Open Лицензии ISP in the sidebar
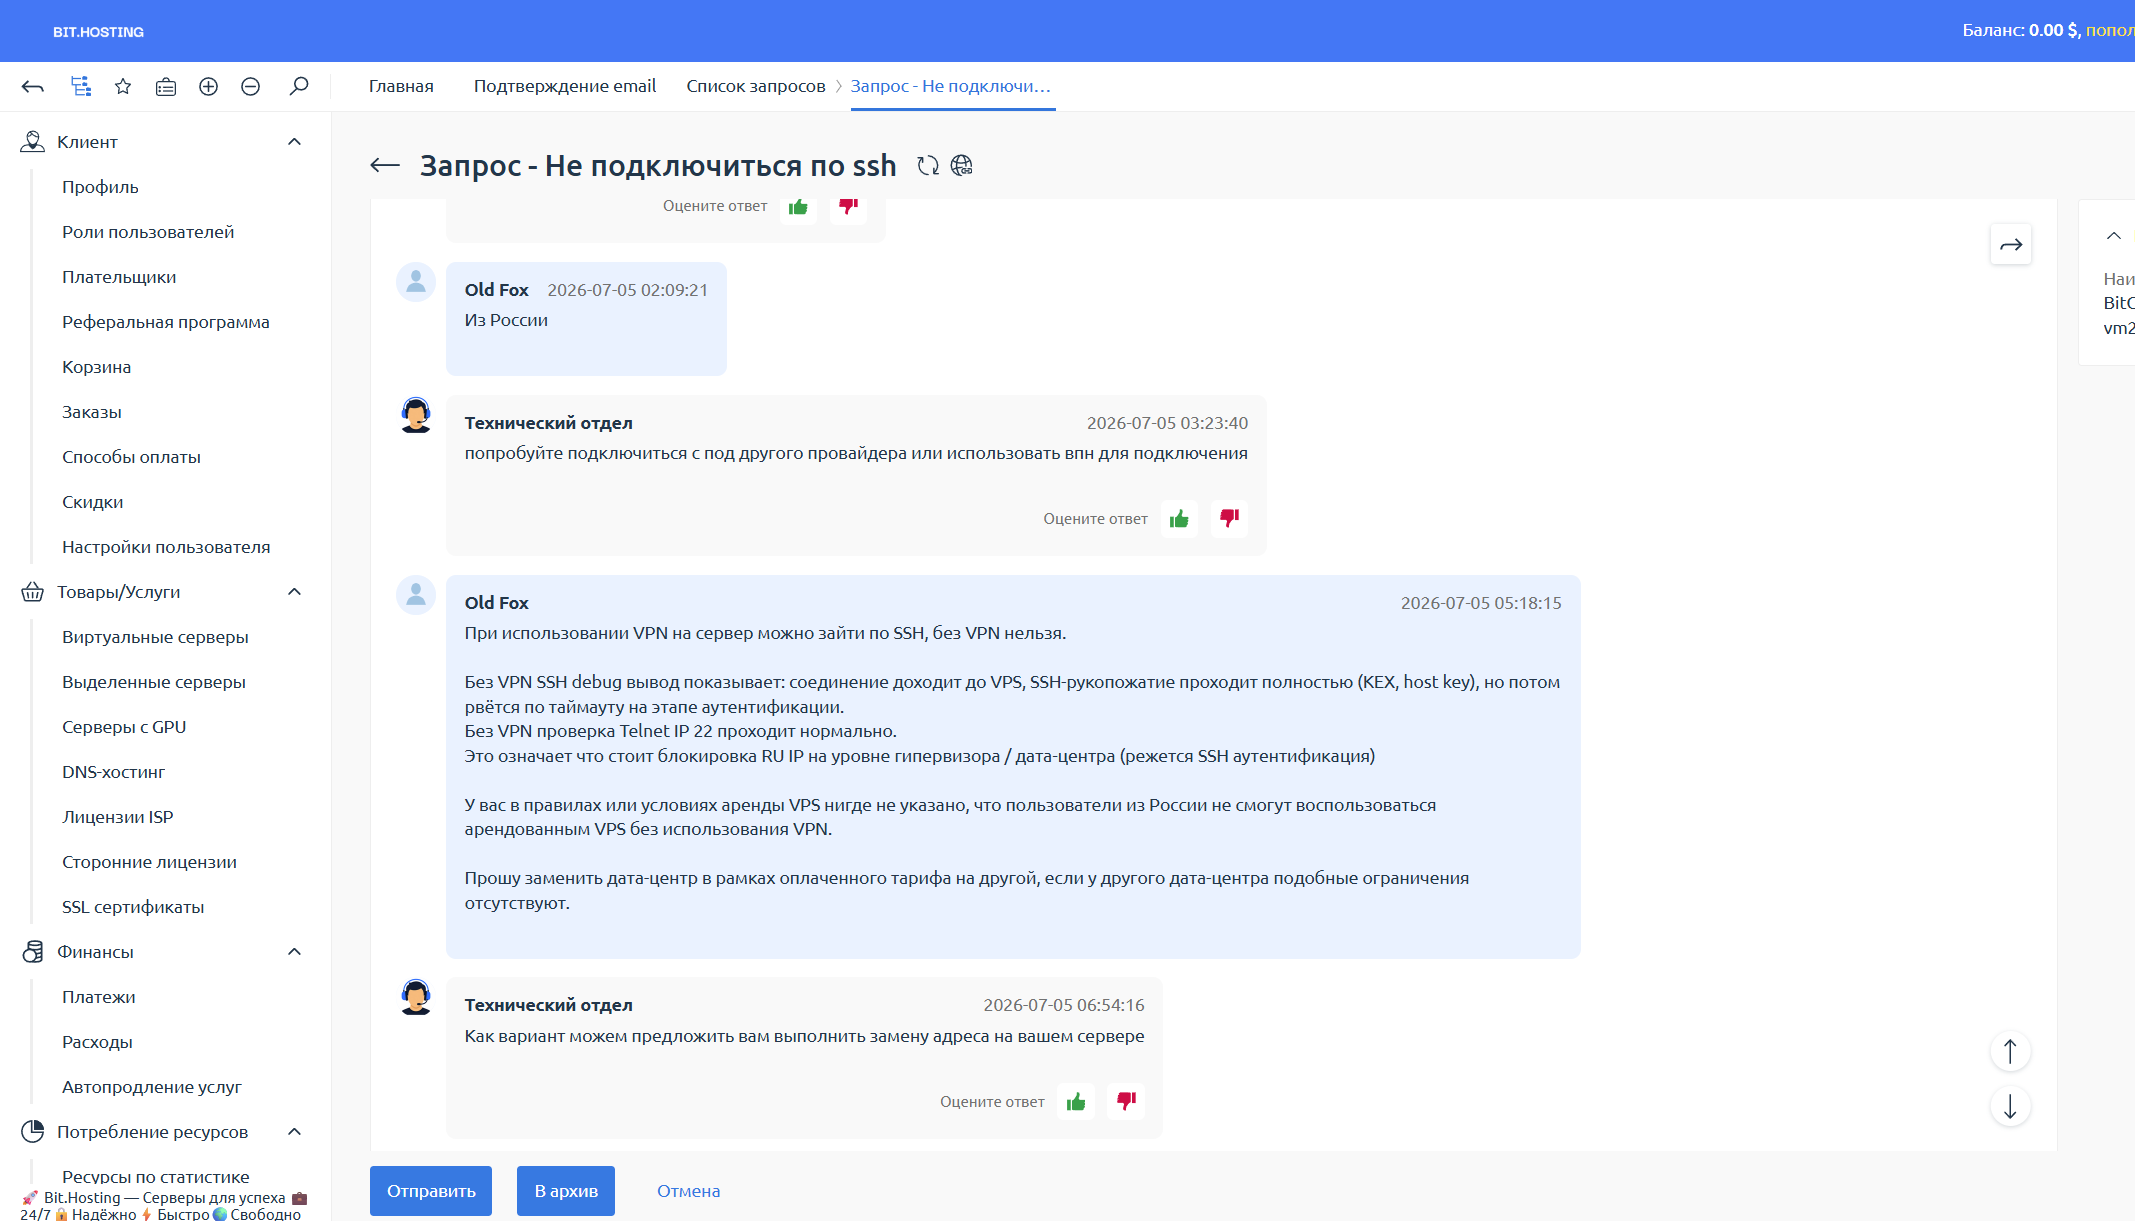 click(118, 817)
